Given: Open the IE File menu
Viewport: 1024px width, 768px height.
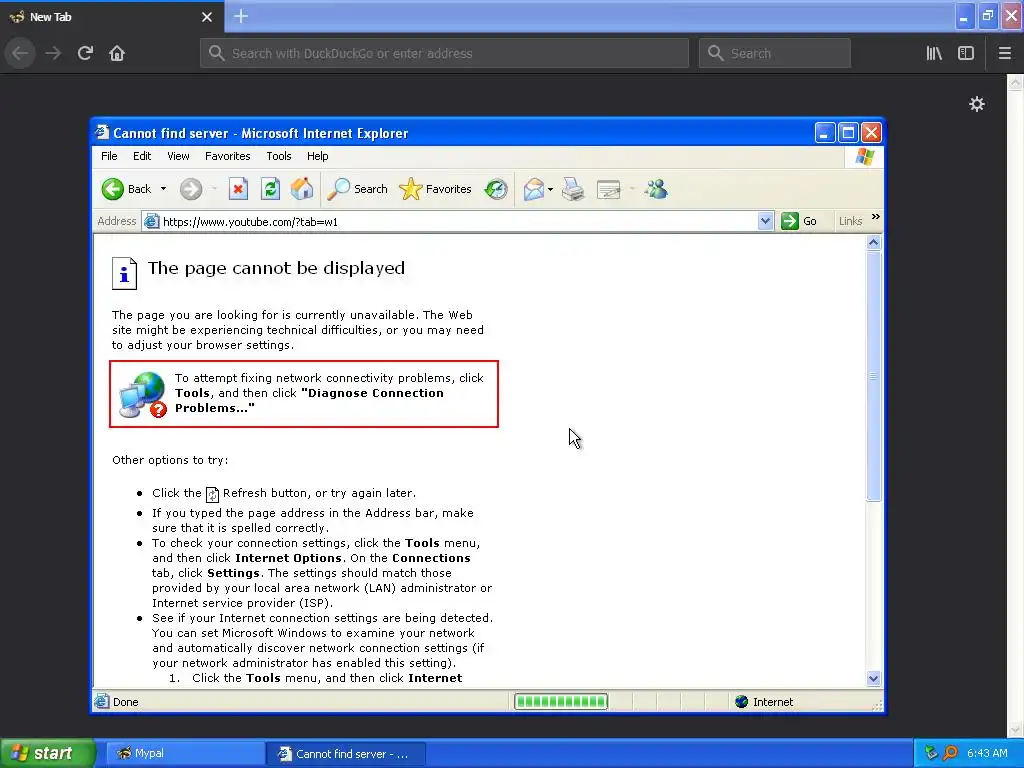Looking at the screenshot, I should point(109,156).
